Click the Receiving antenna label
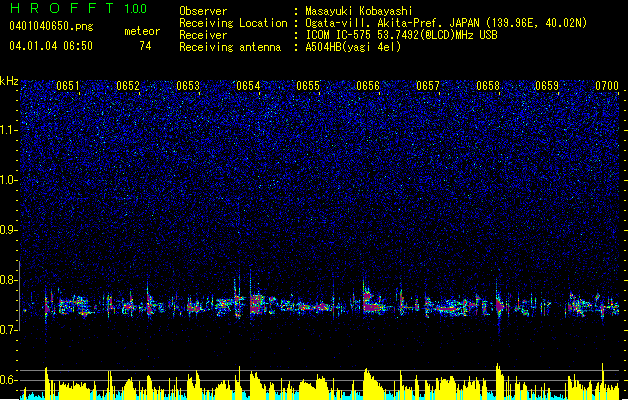Image resolution: width=629 pixels, height=400 pixels. (230, 47)
